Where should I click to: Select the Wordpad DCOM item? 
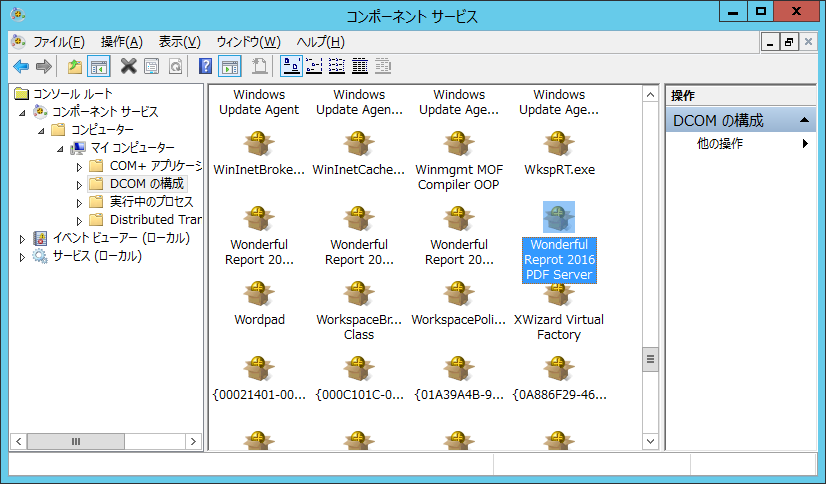click(x=259, y=304)
